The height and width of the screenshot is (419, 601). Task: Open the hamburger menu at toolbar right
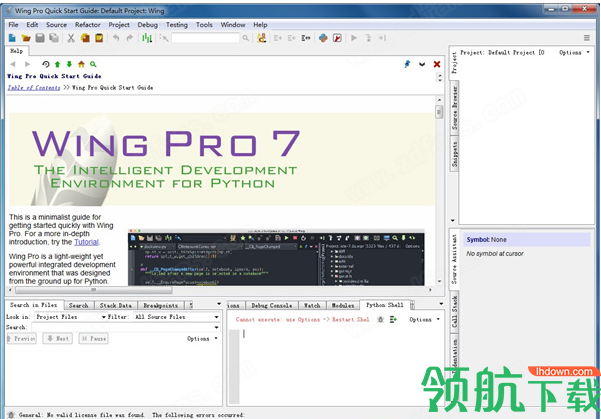pyautogui.click(x=587, y=38)
